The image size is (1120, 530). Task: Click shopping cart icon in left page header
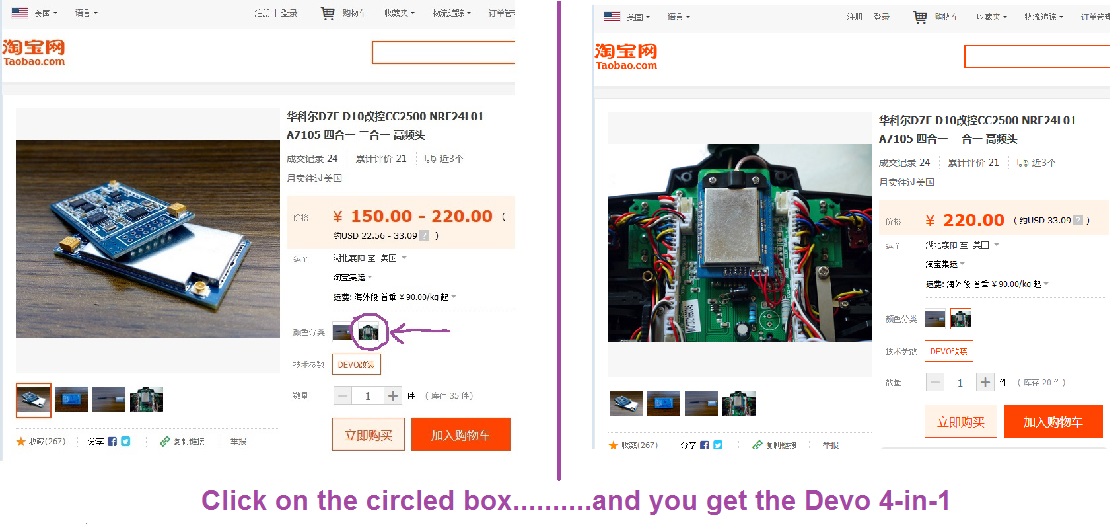[x=328, y=13]
